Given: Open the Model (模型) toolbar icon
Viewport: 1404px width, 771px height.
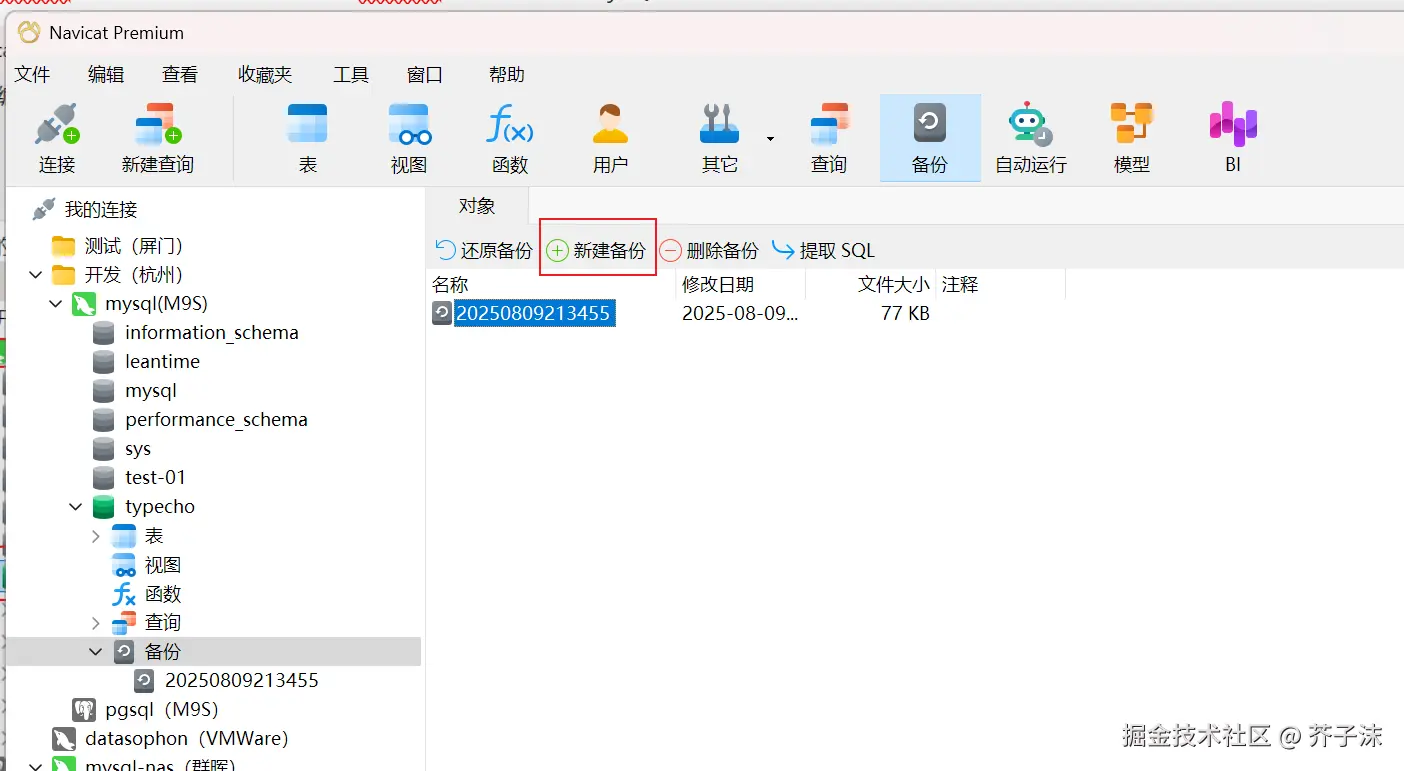Looking at the screenshot, I should click(x=1132, y=139).
